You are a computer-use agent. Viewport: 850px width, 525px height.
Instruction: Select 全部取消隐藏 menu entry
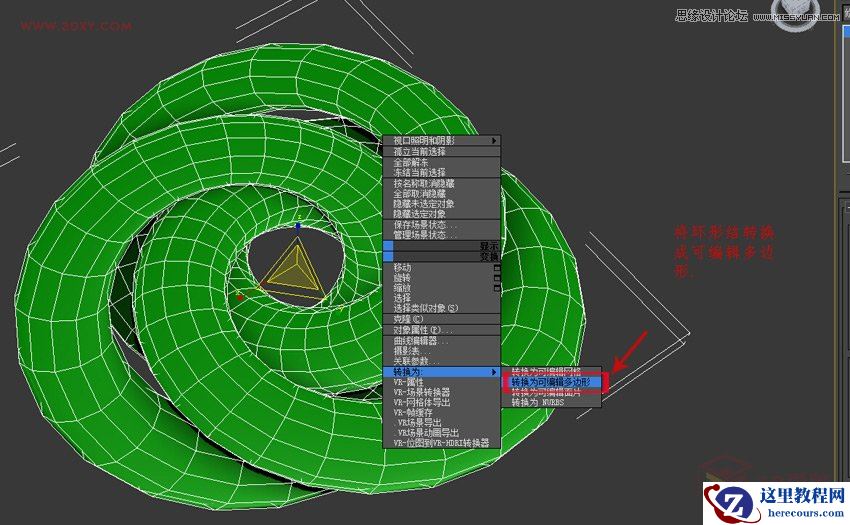click(442, 194)
